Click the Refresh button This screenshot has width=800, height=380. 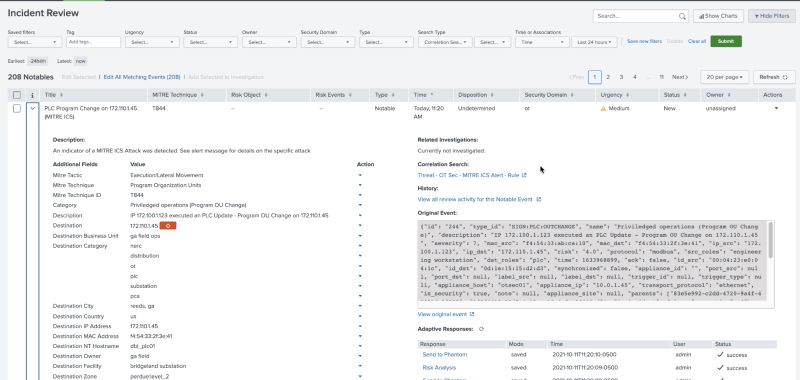773,77
